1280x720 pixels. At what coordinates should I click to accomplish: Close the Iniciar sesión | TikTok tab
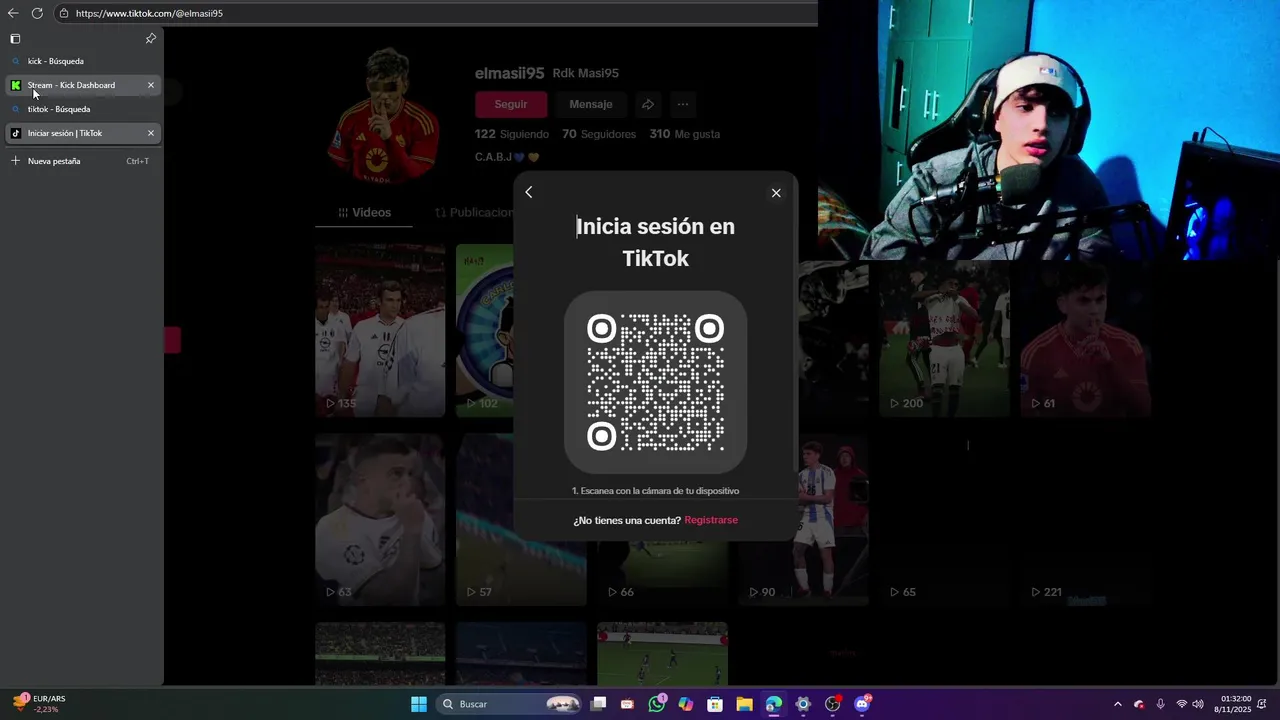(151, 133)
